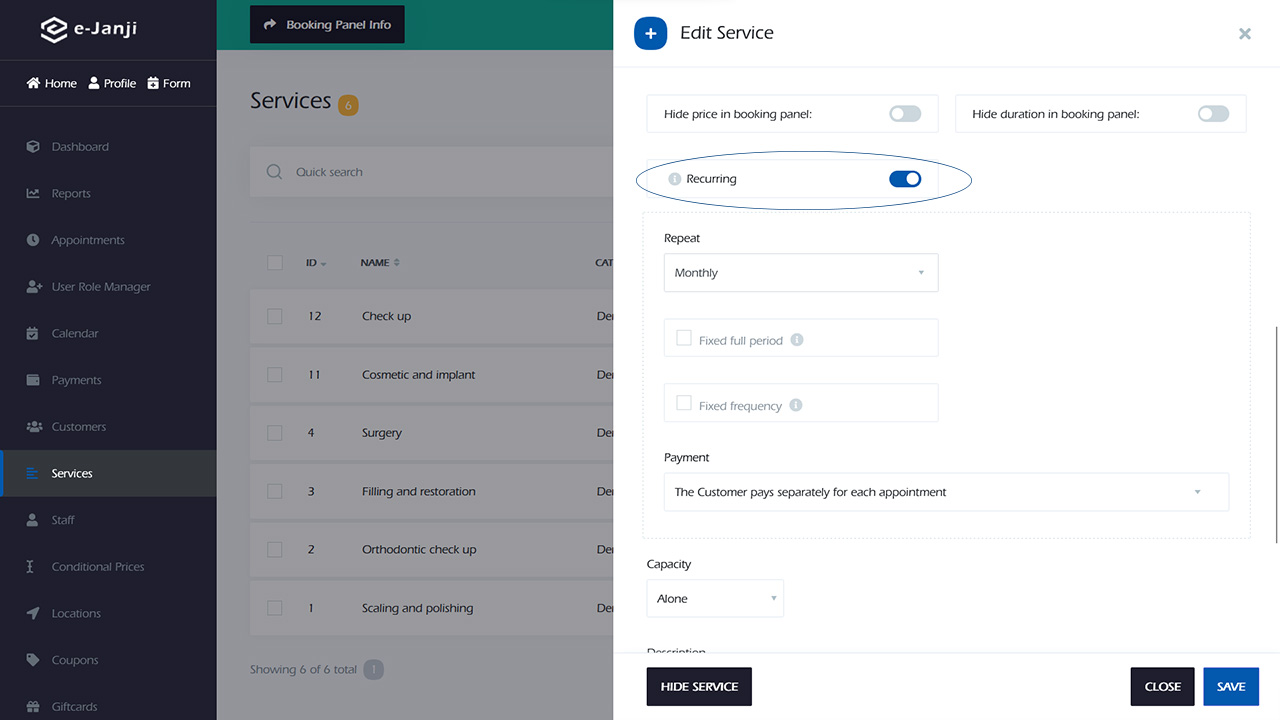
Task: Click the Locations arrow icon
Action: pyautogui.click(x=33, y=613)
